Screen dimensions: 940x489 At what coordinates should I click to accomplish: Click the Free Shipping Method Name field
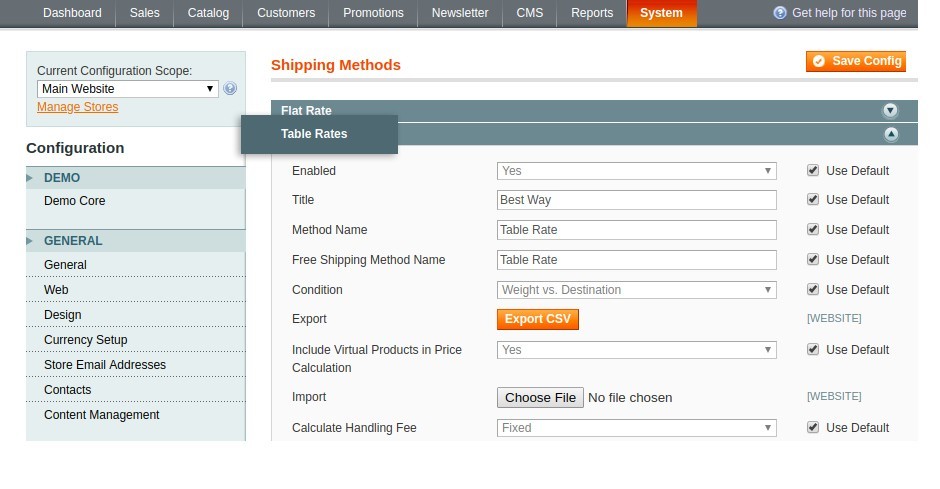click(x=637, y=260)
